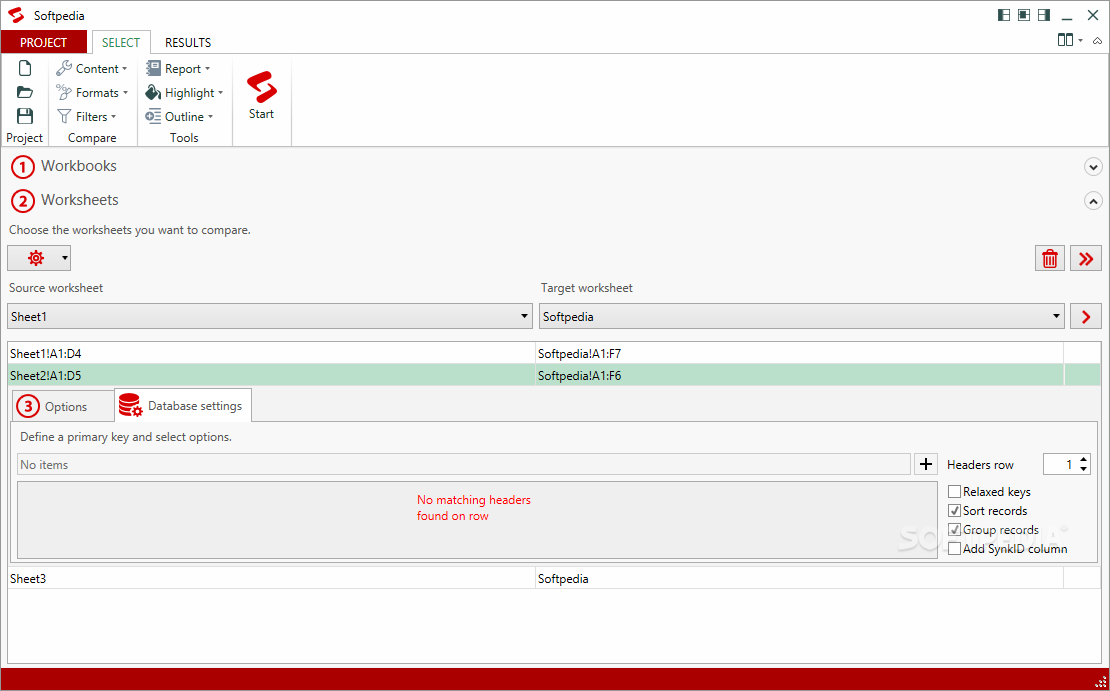
Task: Add a primary key with plus button
Action: click(926, 464)
